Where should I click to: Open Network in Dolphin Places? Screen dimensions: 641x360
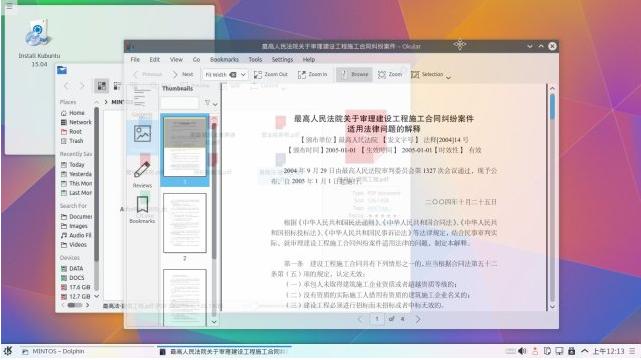click(76, 122)
